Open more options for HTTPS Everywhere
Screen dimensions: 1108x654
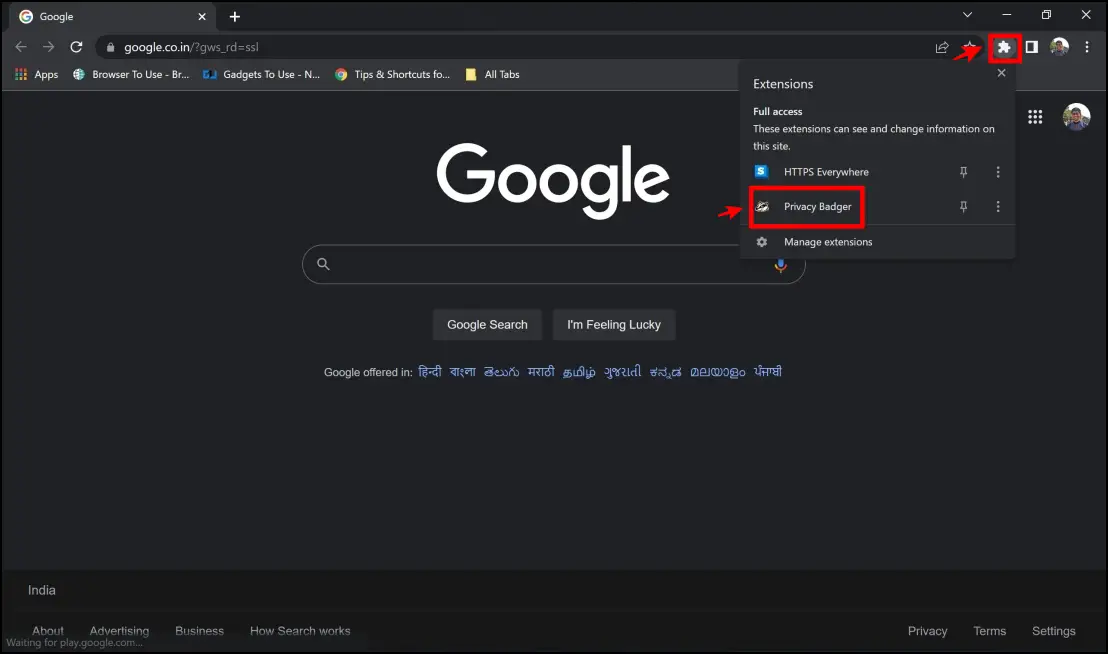998,172
